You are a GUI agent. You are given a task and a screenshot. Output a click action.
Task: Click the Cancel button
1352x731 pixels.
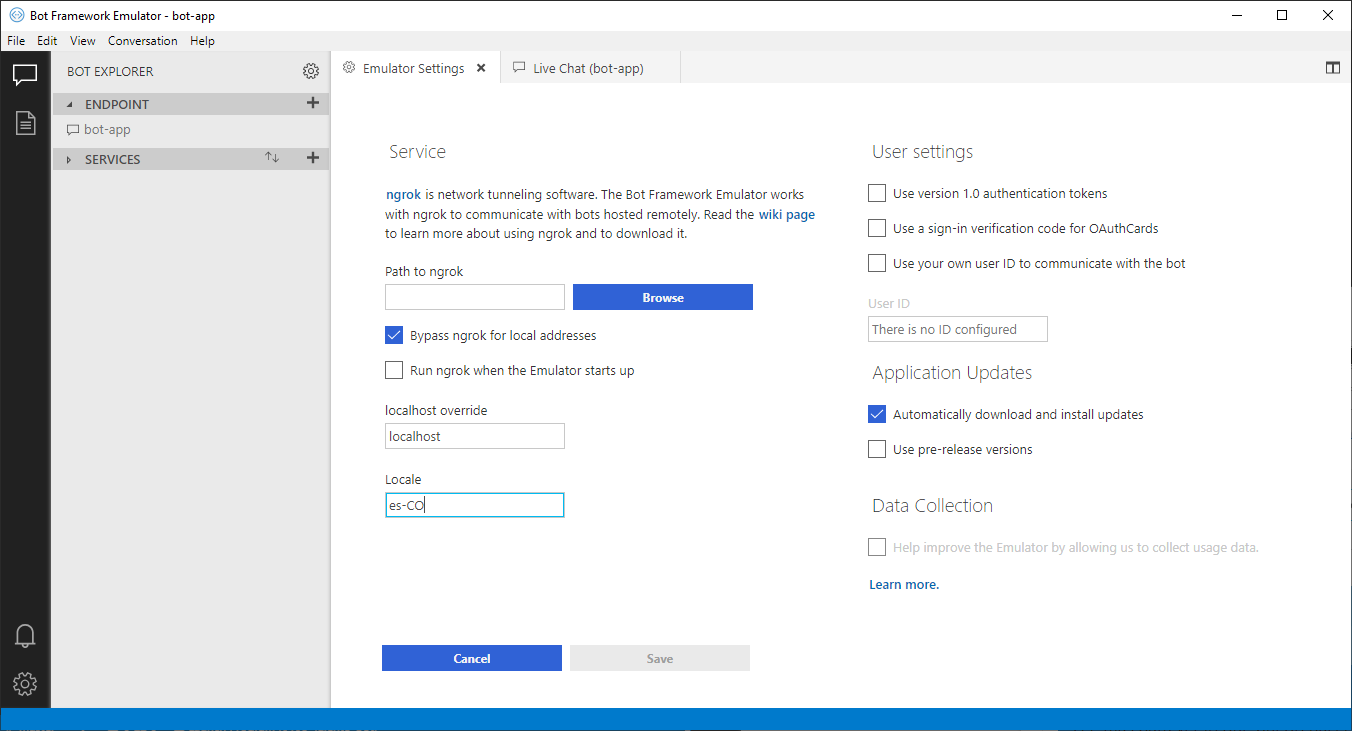[x=472, y=658]
